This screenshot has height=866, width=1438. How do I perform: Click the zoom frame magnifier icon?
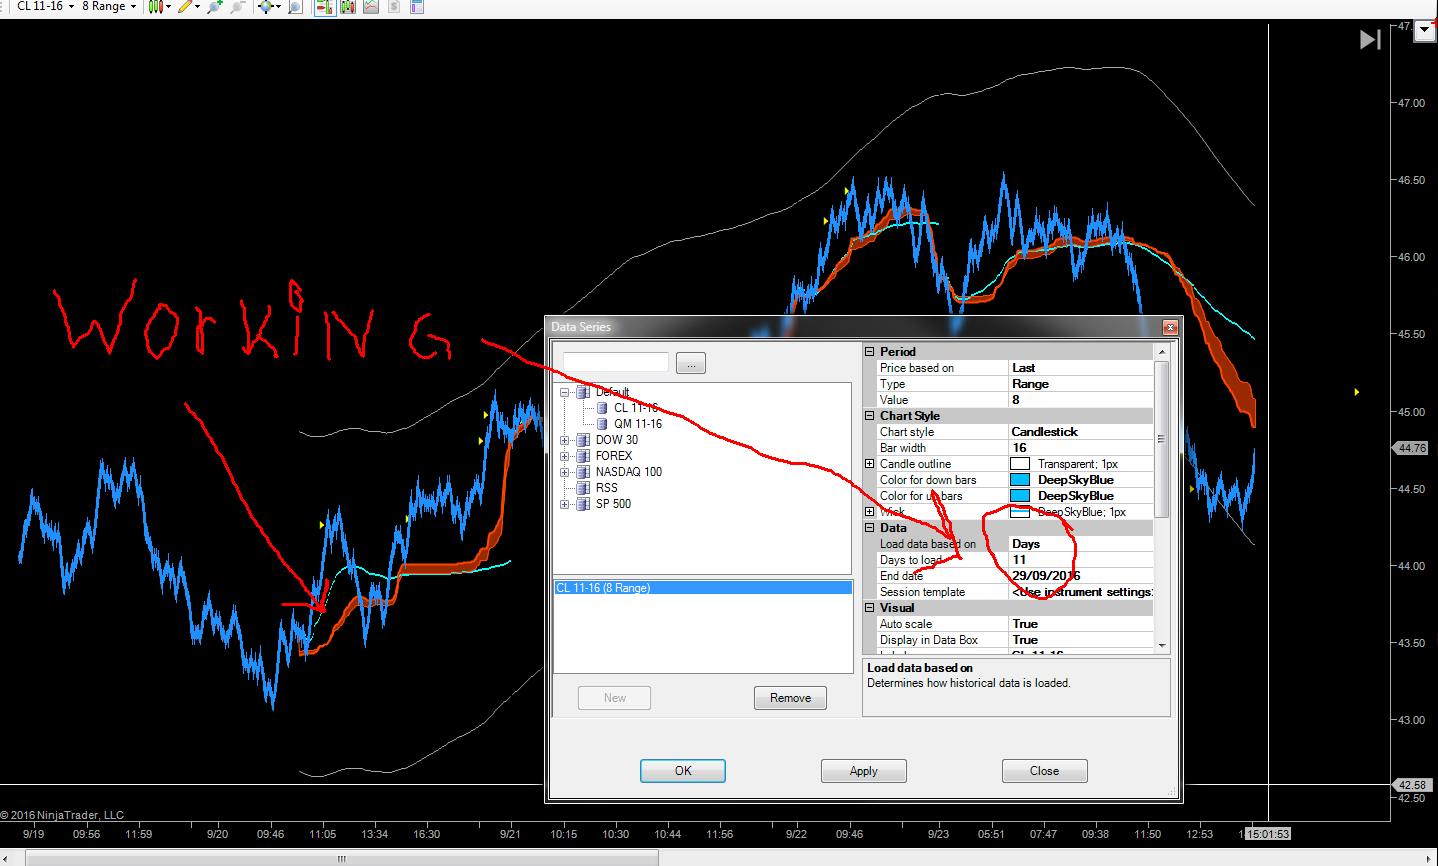[295, 6]
